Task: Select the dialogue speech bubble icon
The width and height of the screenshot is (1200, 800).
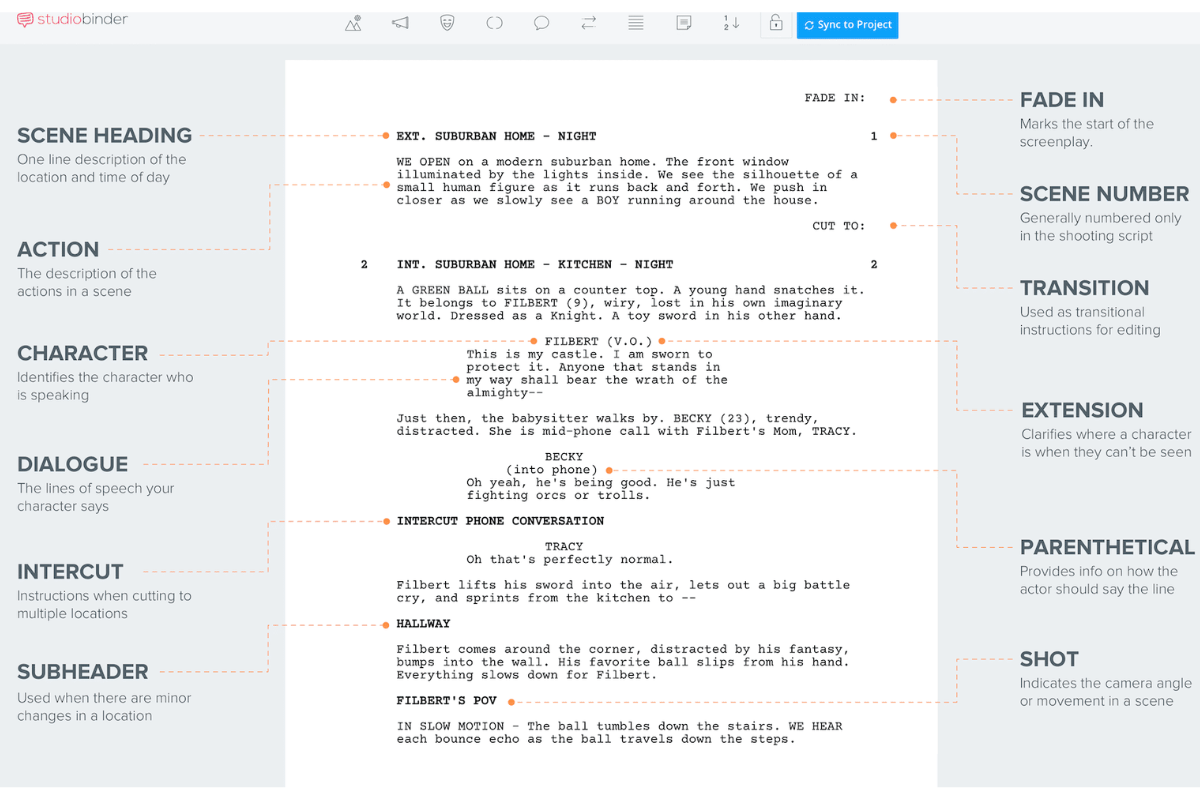Action: click(541, 24)
